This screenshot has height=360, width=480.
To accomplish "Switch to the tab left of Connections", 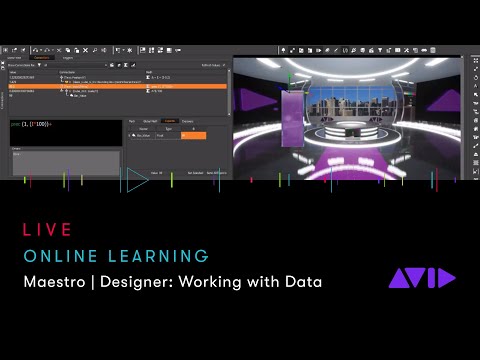I will pyautogui.click(x=14, y=58).
